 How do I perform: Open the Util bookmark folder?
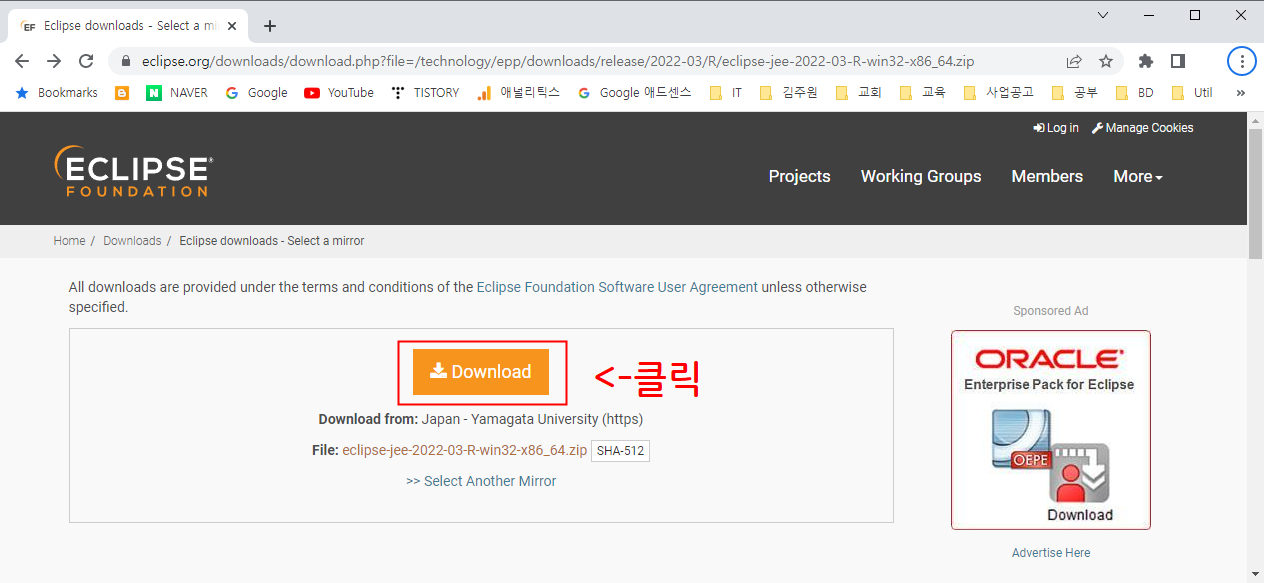[1192, 92]
